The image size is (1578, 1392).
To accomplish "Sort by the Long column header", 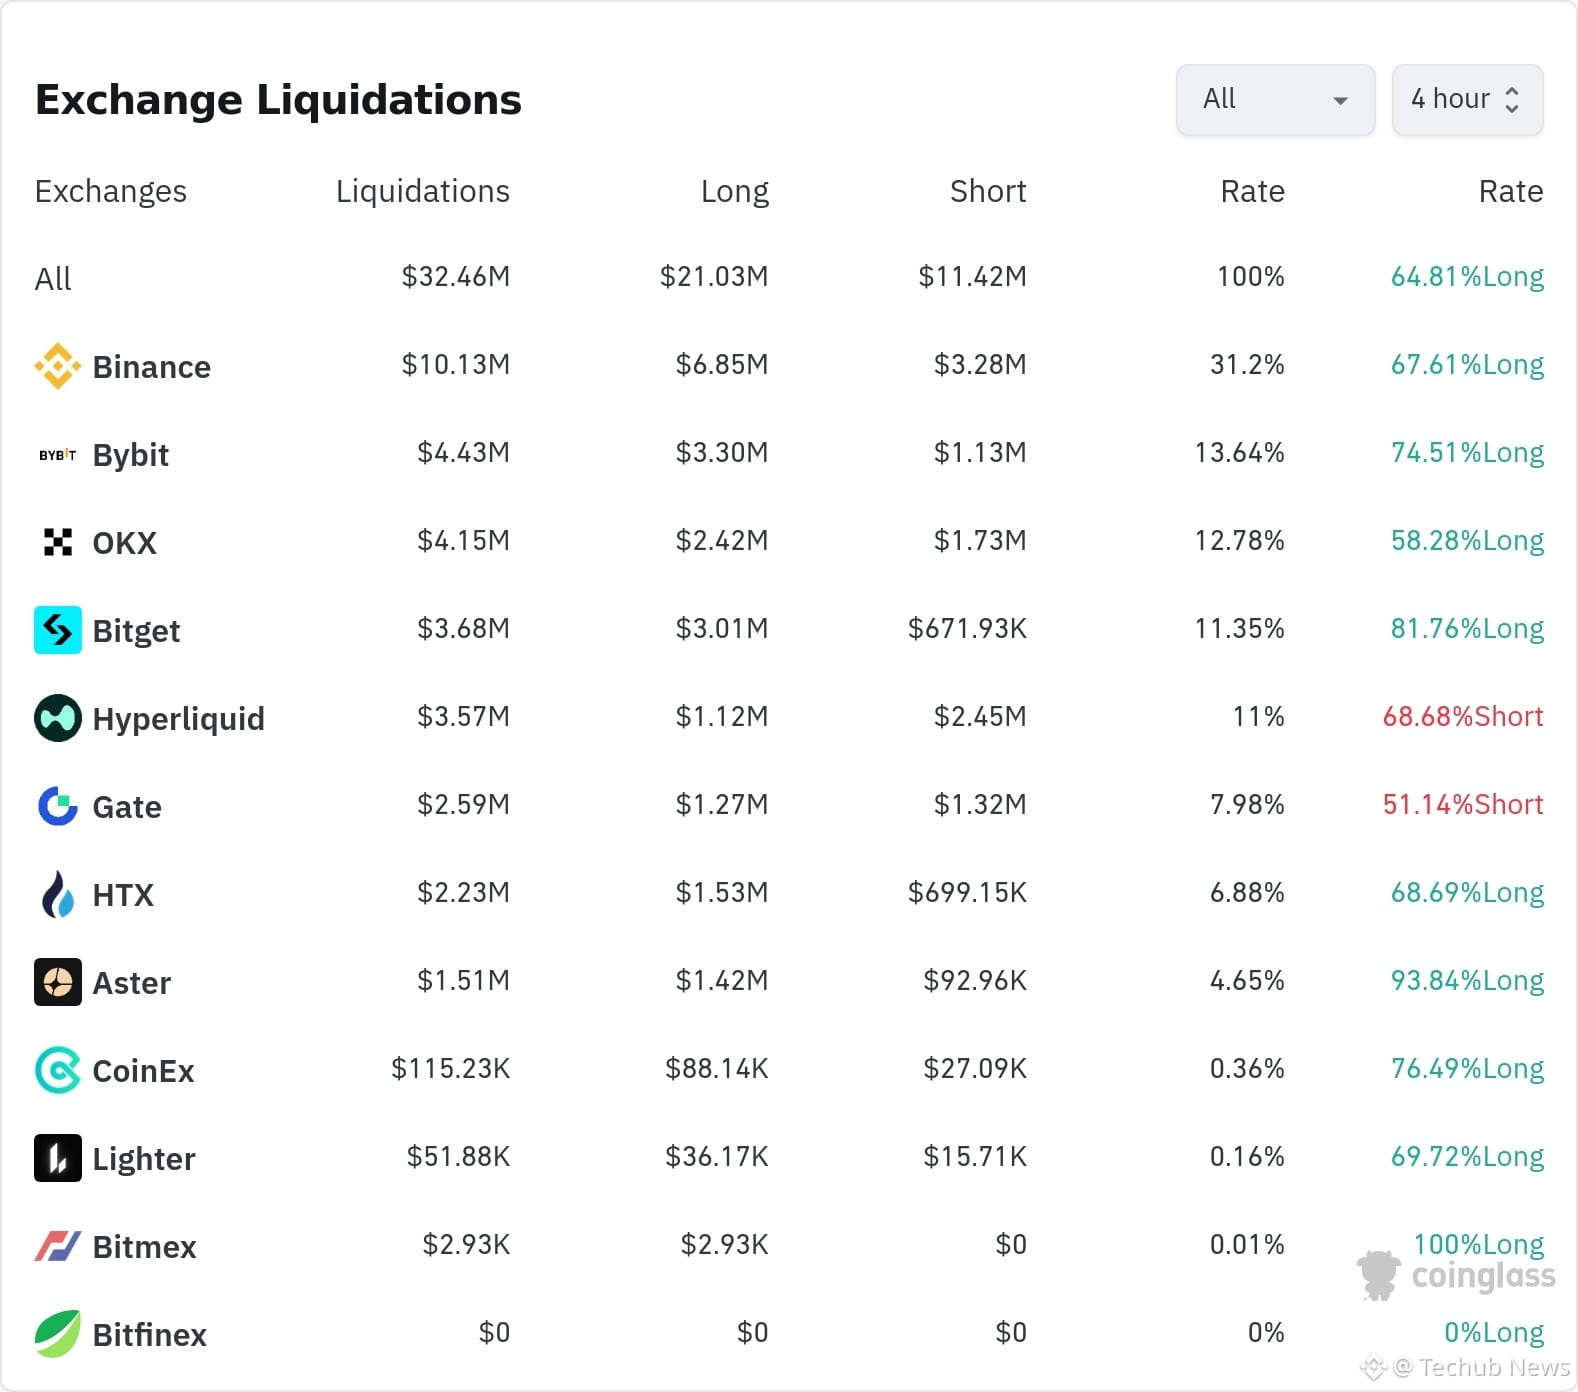I will pos(734,191).
